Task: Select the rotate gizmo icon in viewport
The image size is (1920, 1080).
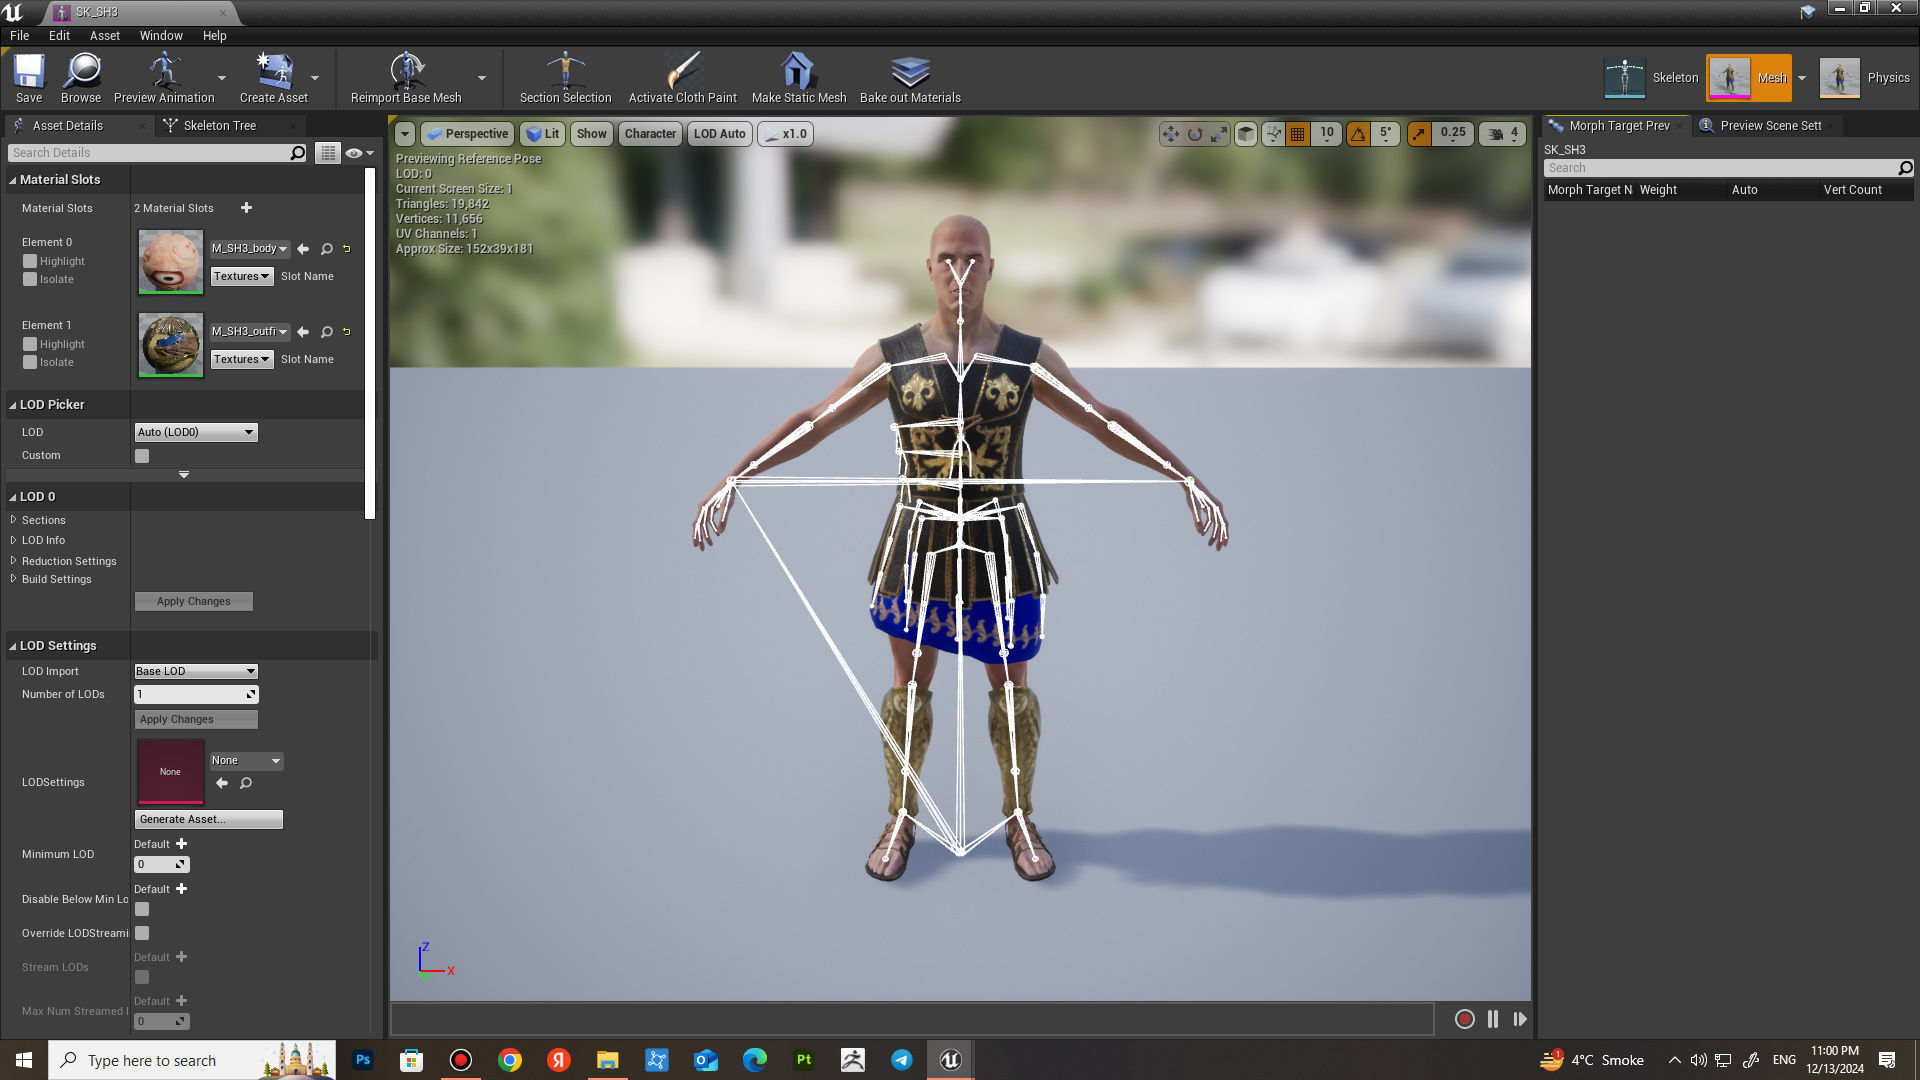Action: tap(1194, 134)
